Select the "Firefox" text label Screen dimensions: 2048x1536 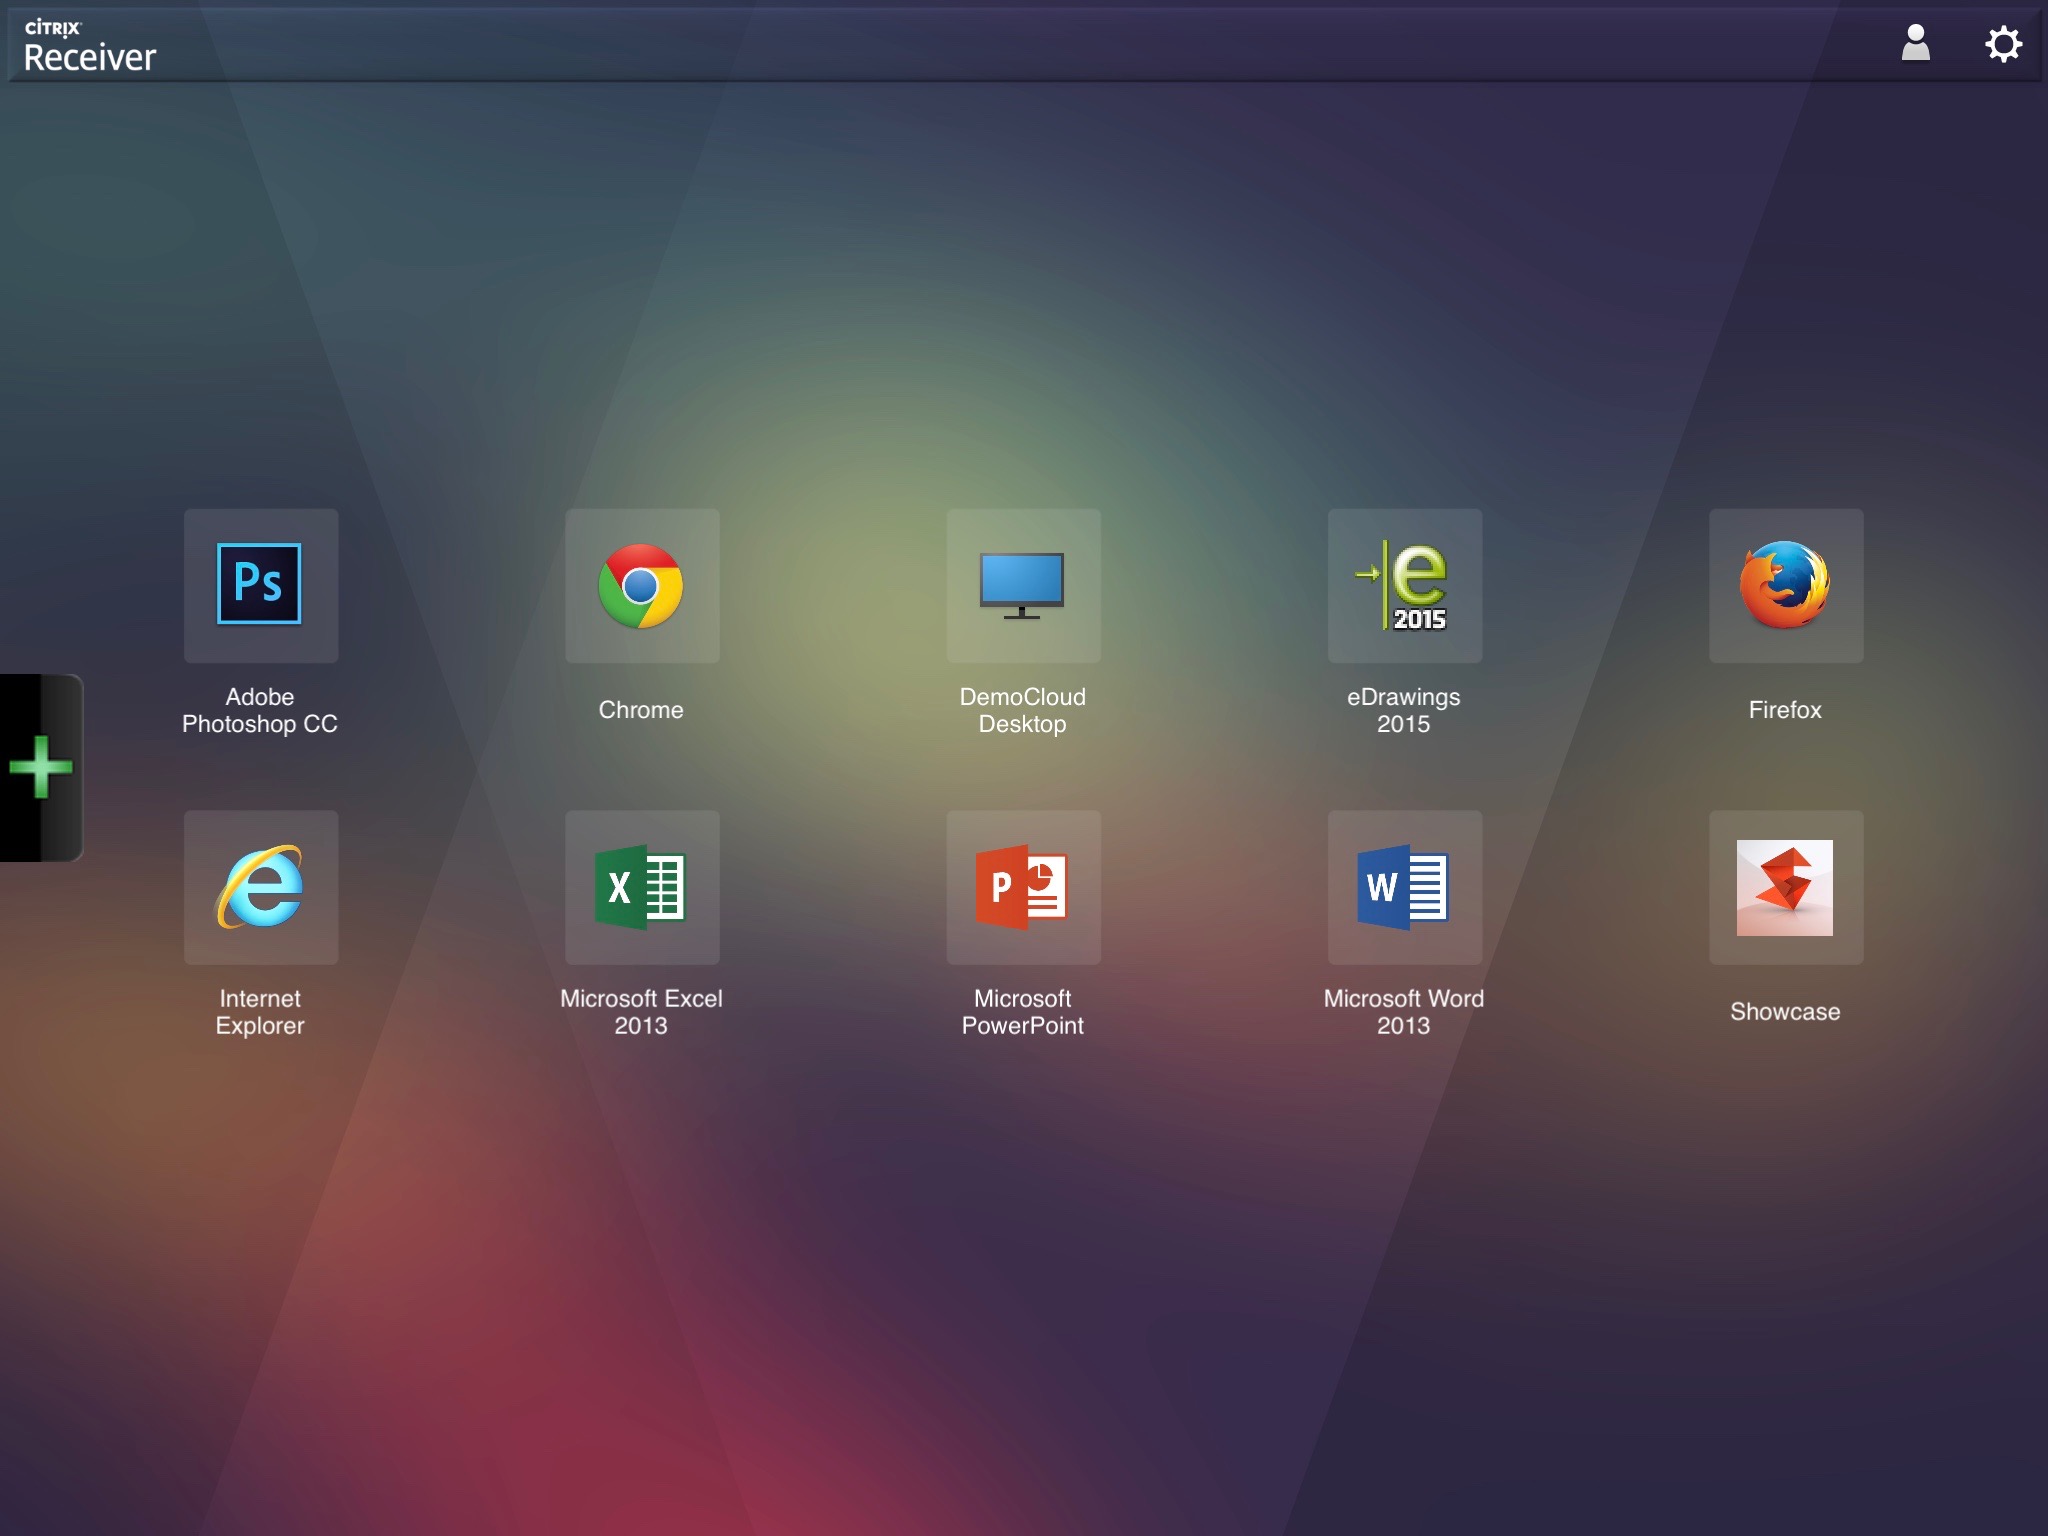point(1785,710)
